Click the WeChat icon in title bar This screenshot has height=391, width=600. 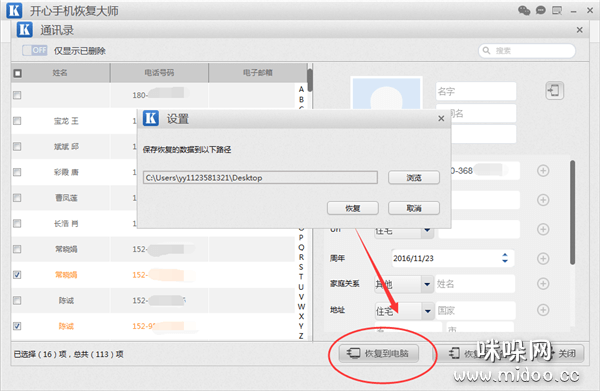point(524,10)
